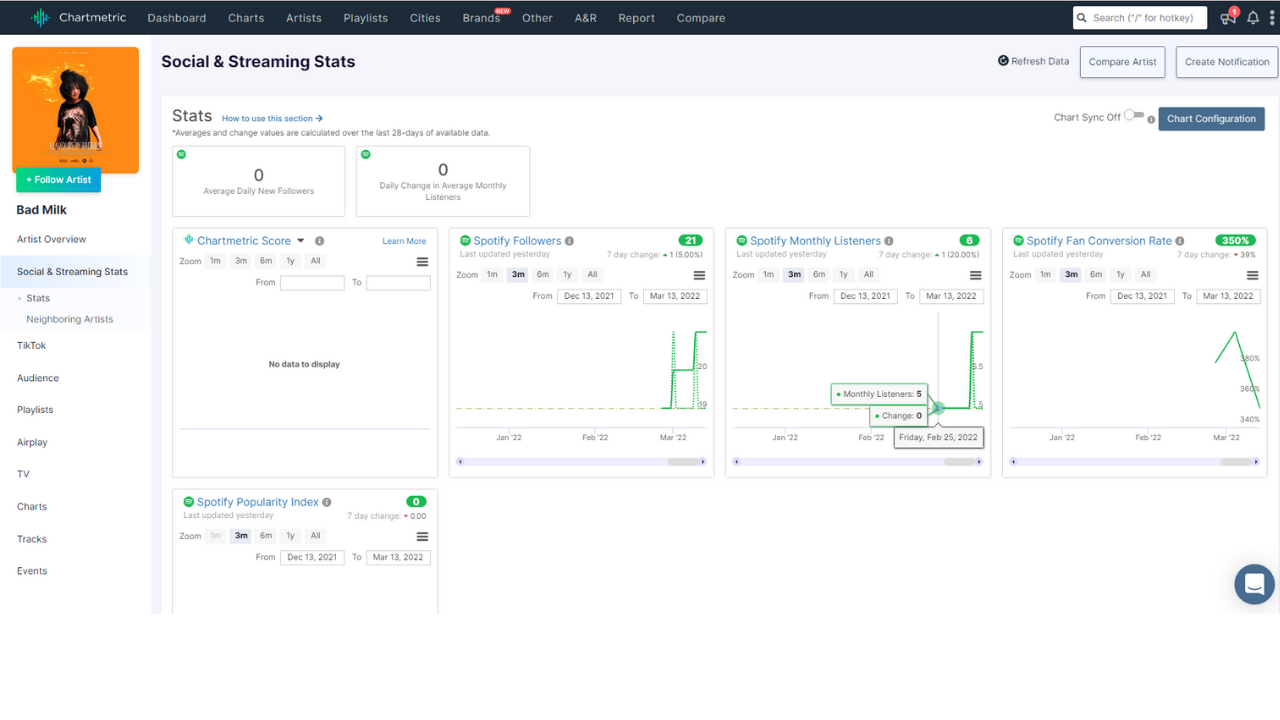Open the Brands menu in the navbar
The image size is (1280, 720).
coord(481,18)
